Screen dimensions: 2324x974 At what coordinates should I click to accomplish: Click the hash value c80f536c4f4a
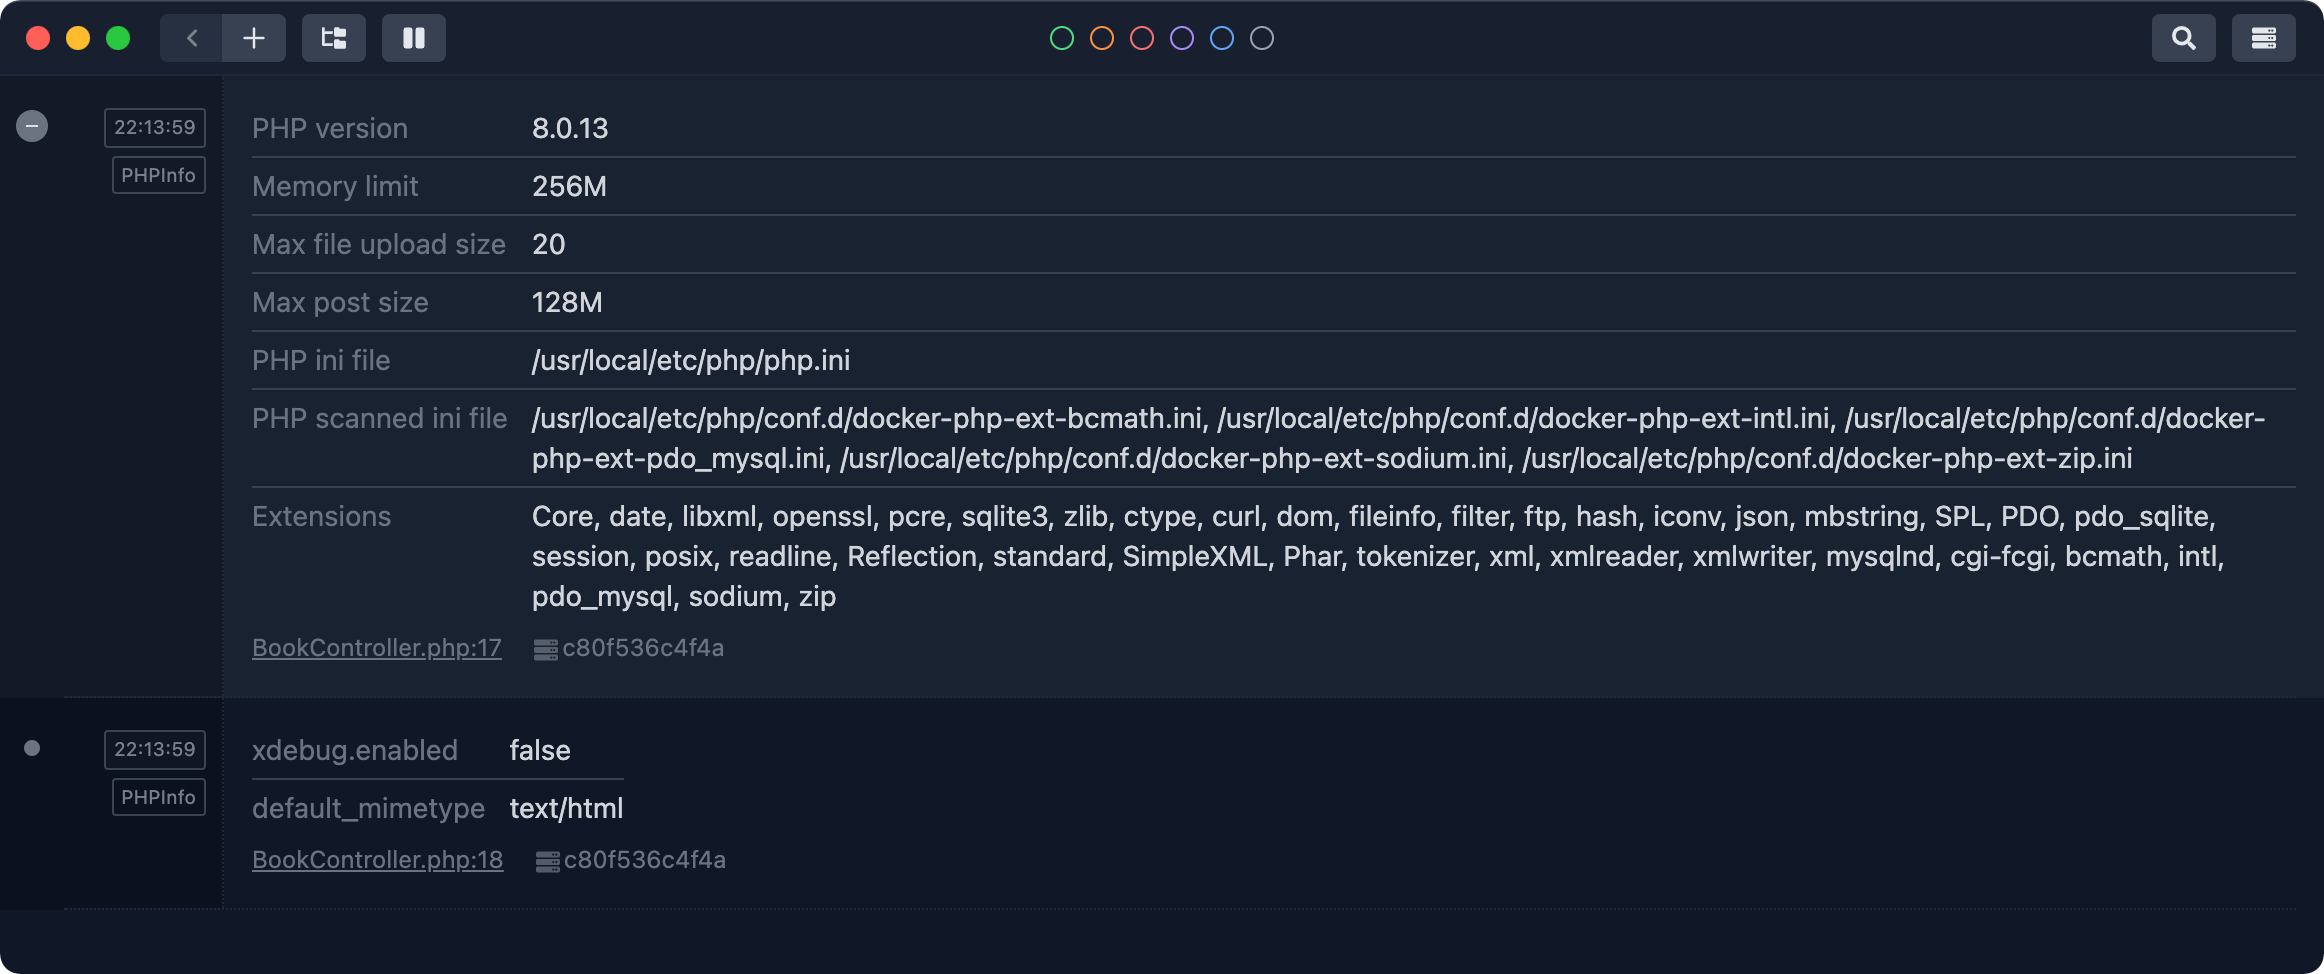point(643,648)
